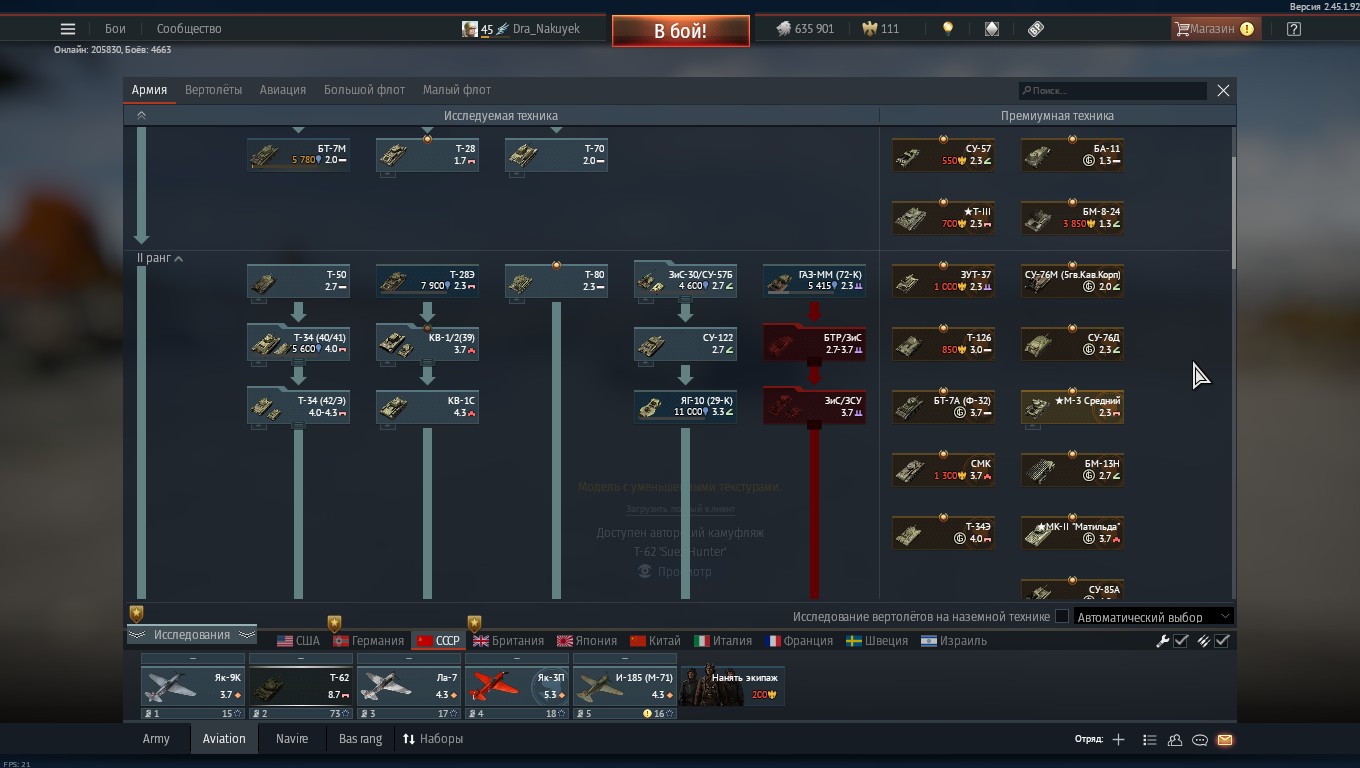Click the В бой! battle button
The image size is (1360, 768).
(x=681, y=31)
